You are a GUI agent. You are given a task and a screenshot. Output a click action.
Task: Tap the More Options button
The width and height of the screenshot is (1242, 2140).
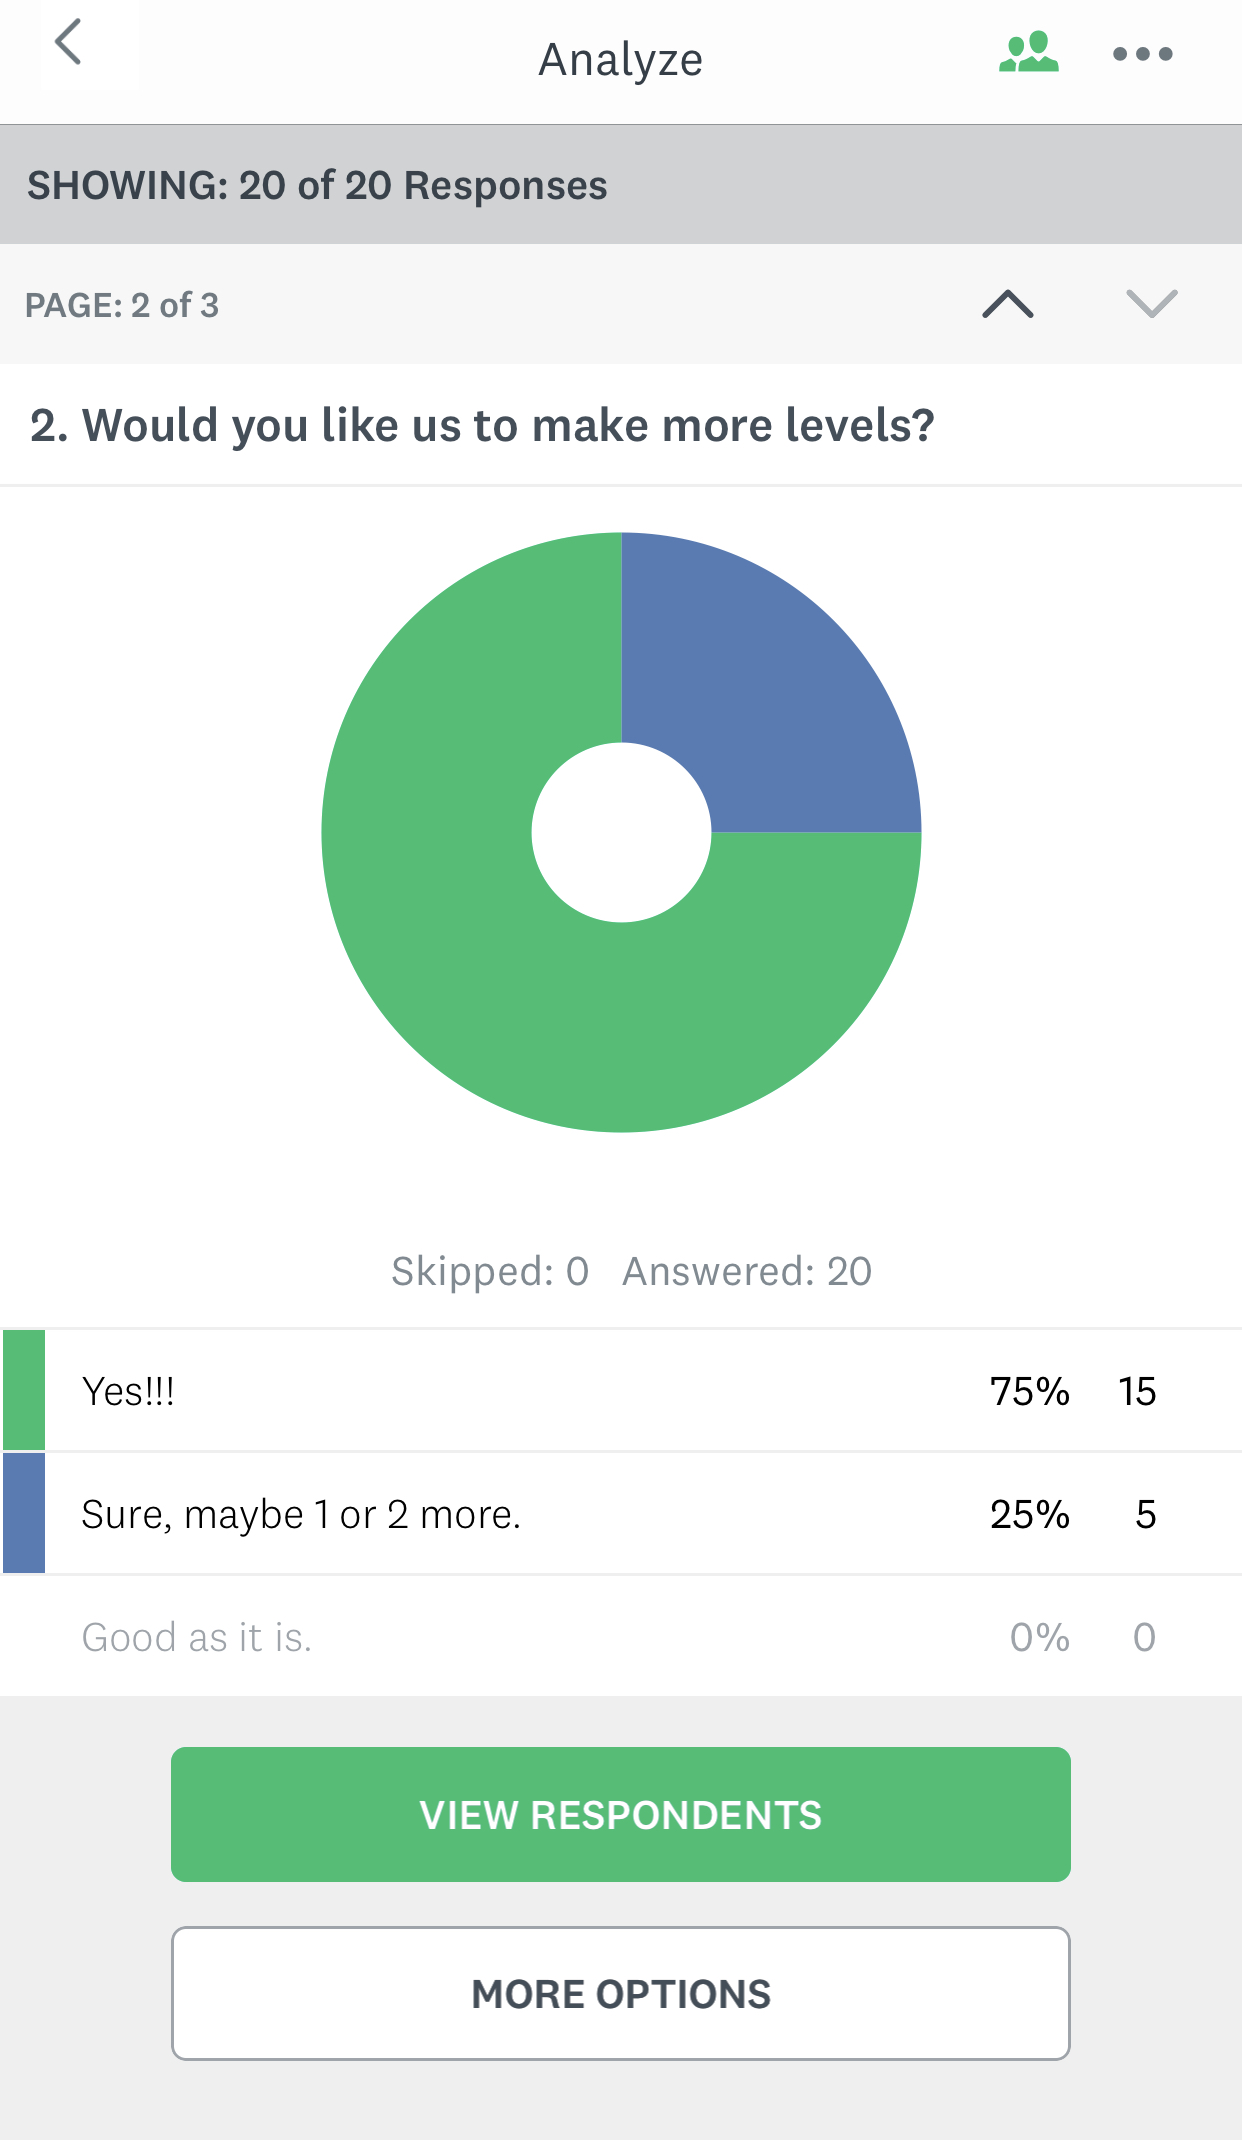[x=620, y=1993]
